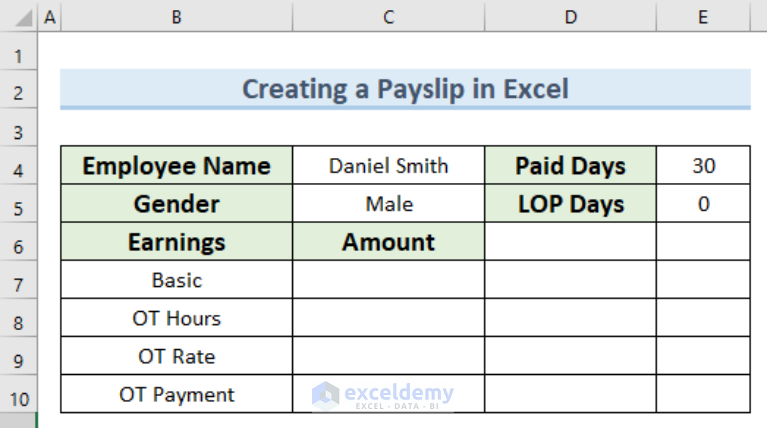The height and width of the screenshot is (428, 767).
Task: Select the empty Basic amount cell
Action: pos(388,280)
